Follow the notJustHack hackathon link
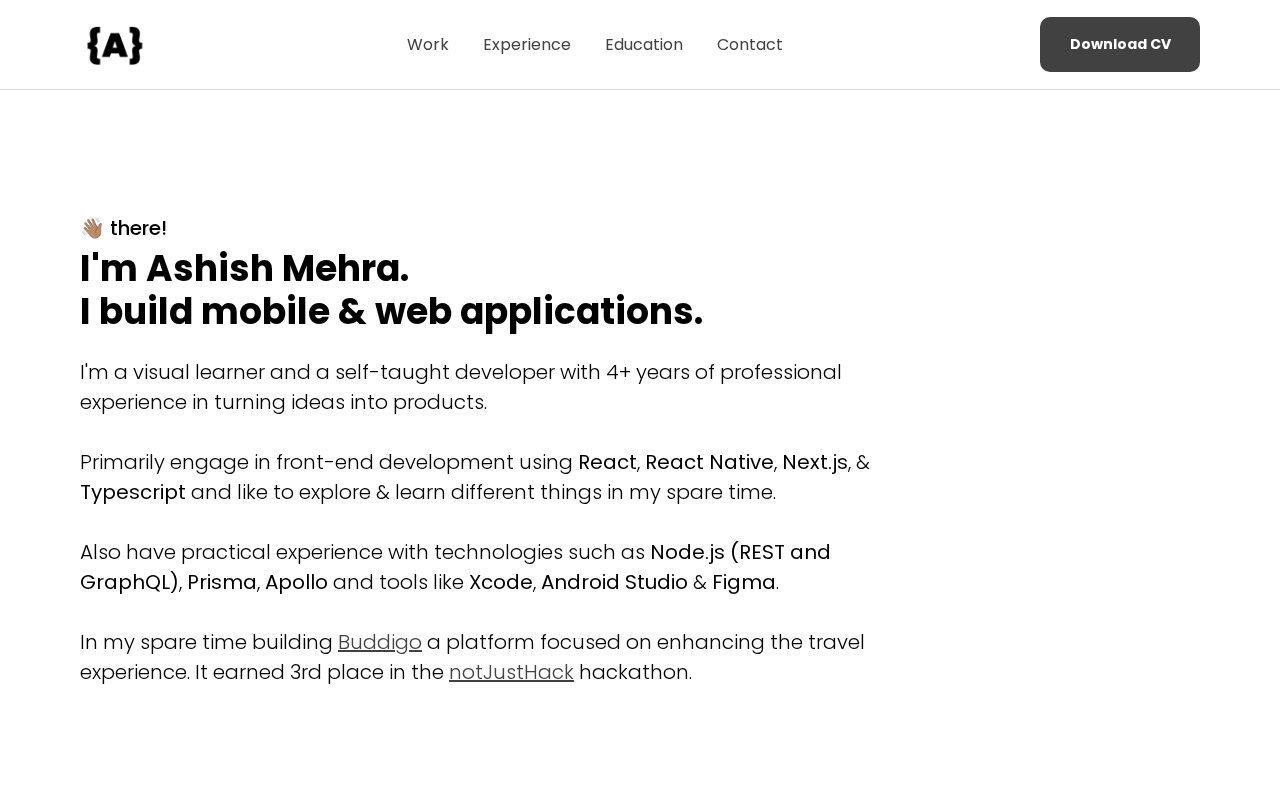The width and height of the screenshot is (1280, 800). coord(511,672)
